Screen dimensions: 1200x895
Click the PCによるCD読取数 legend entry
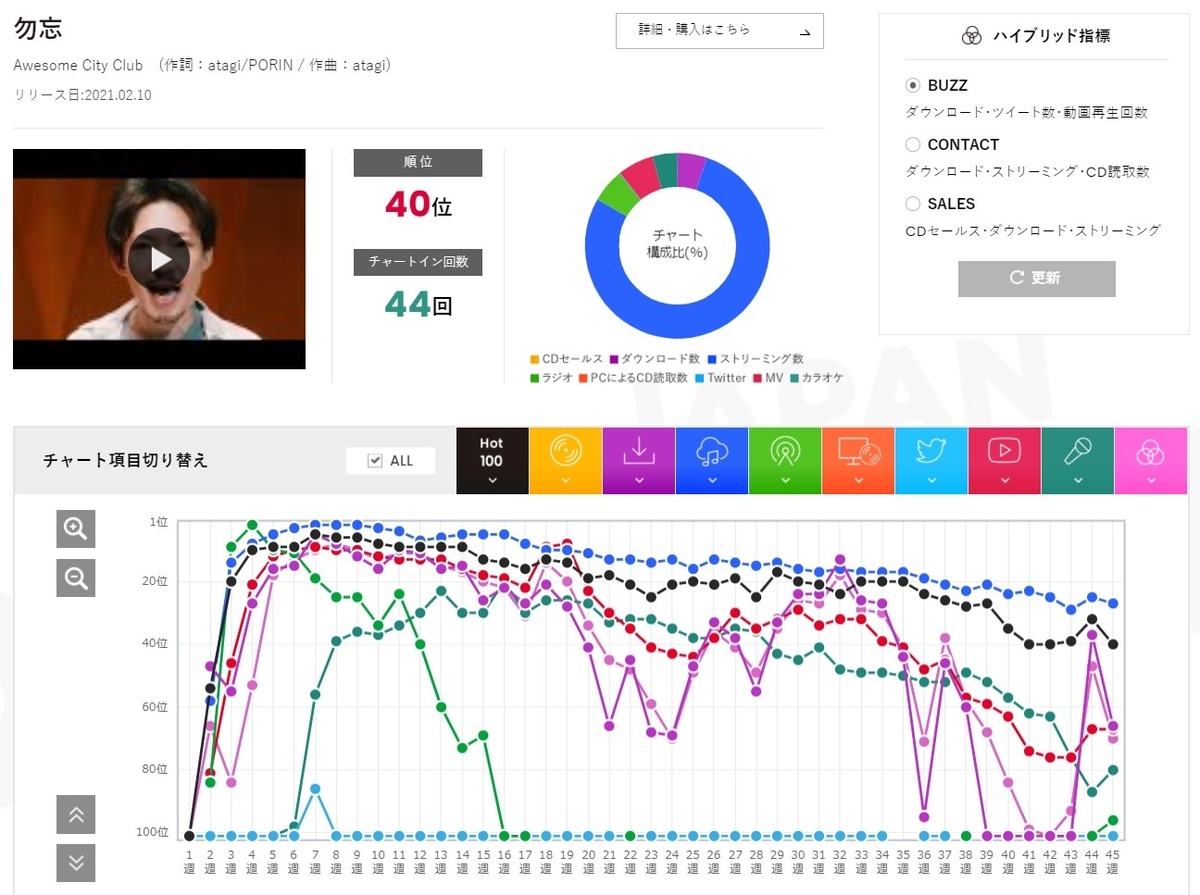coord(633,378)
